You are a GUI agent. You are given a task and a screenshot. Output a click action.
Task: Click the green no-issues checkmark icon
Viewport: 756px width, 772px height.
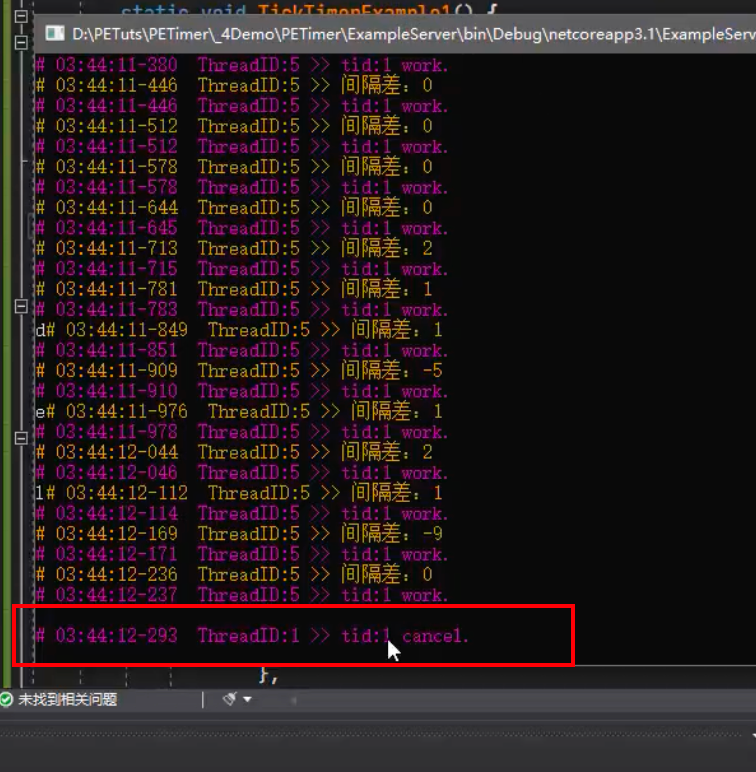[7, 700]
